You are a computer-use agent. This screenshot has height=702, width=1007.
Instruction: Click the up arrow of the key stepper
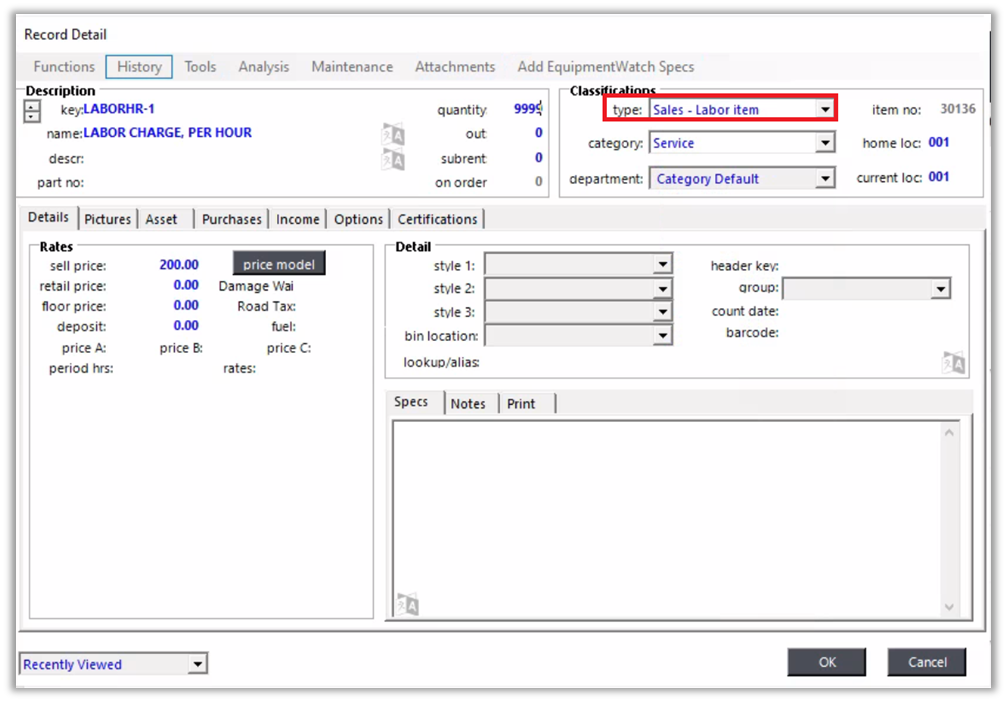tap(32, 105)
